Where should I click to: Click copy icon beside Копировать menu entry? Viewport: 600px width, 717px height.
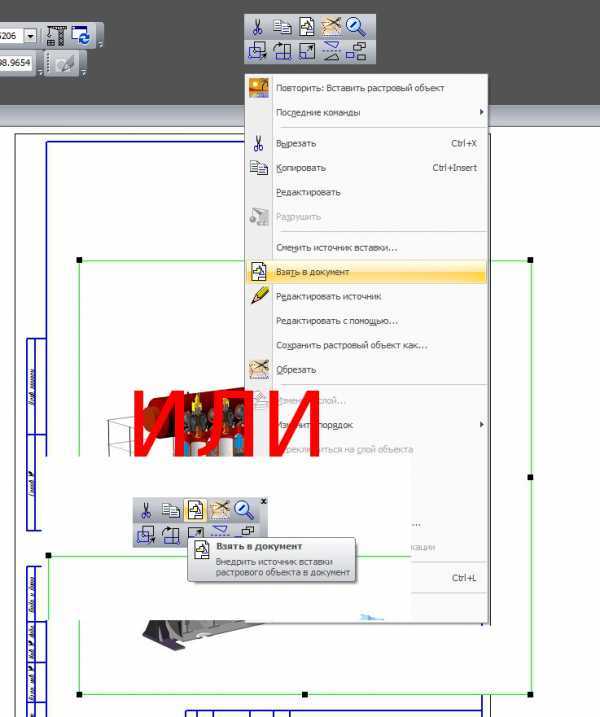click(259, 168)
